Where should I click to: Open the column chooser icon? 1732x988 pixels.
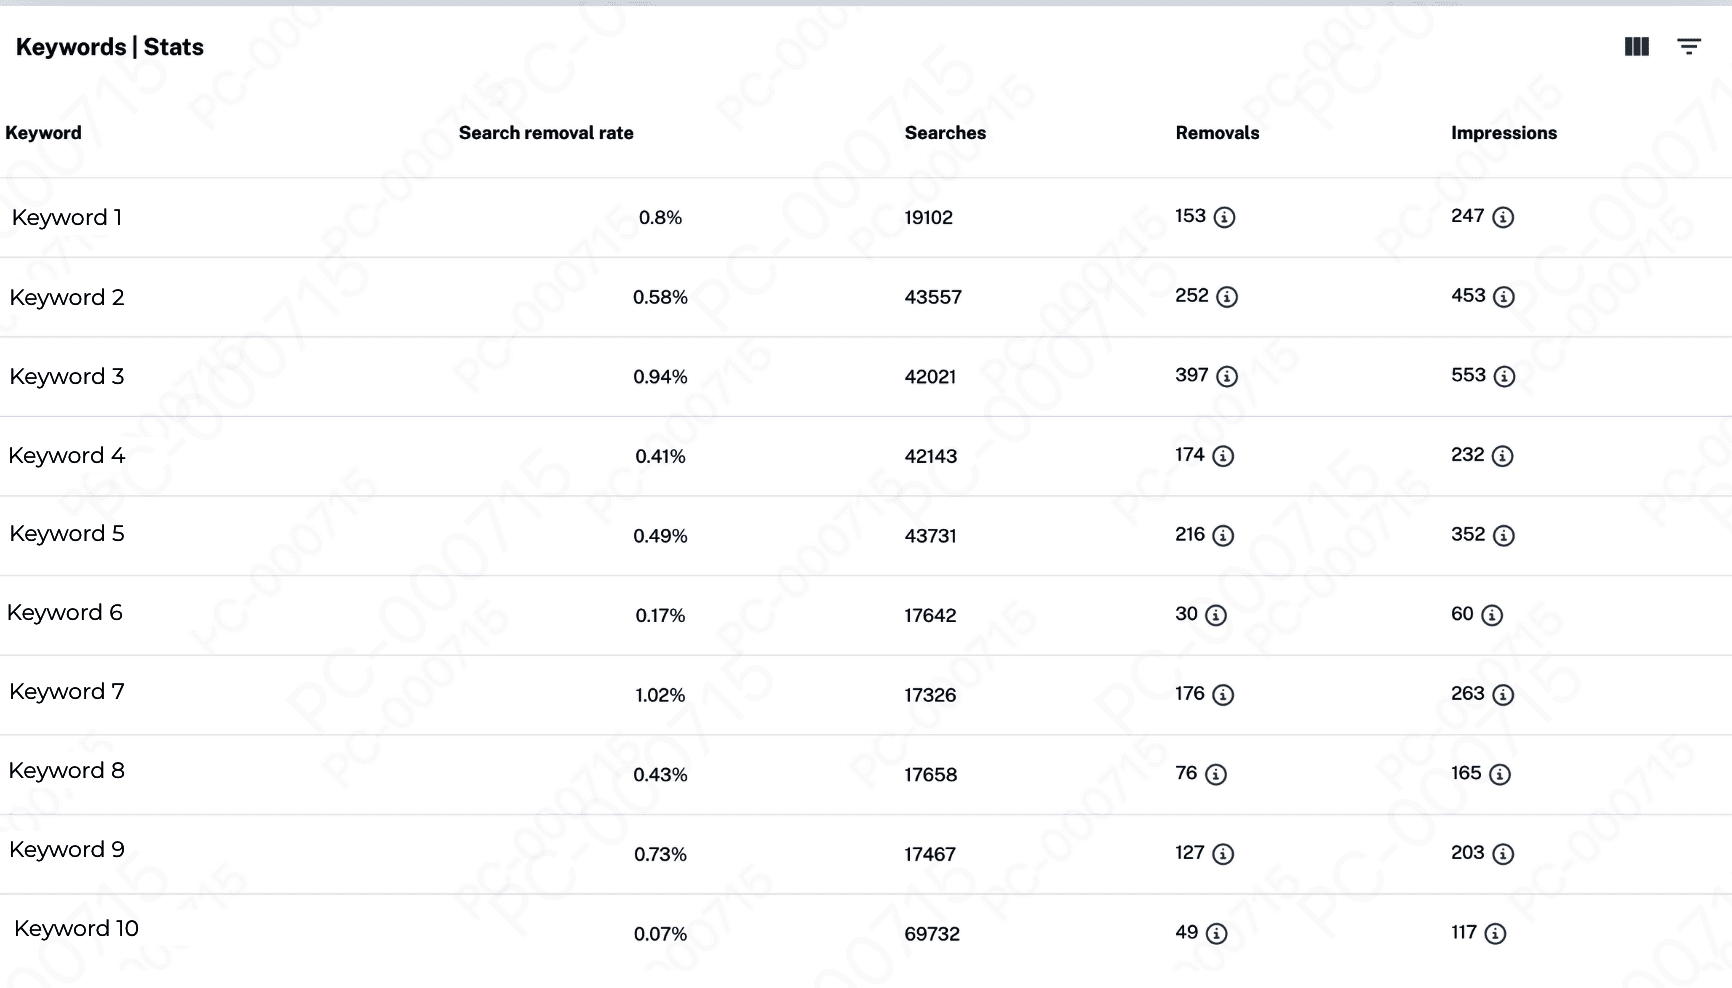(1637, 47)
